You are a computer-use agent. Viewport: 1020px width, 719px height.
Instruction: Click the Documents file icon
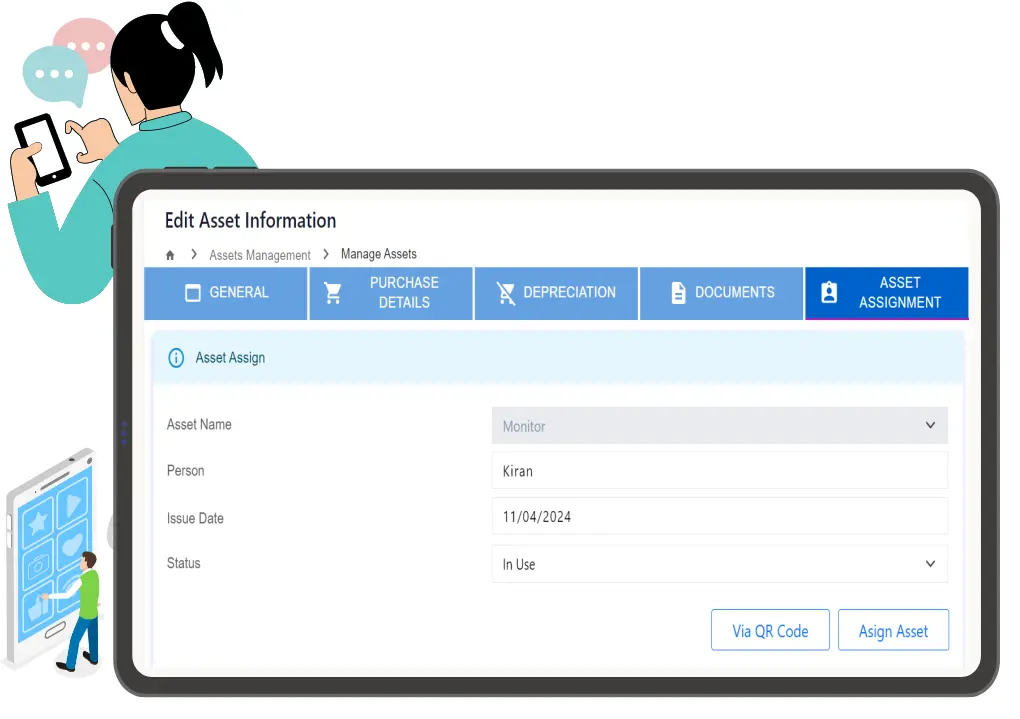pos(678,293)
